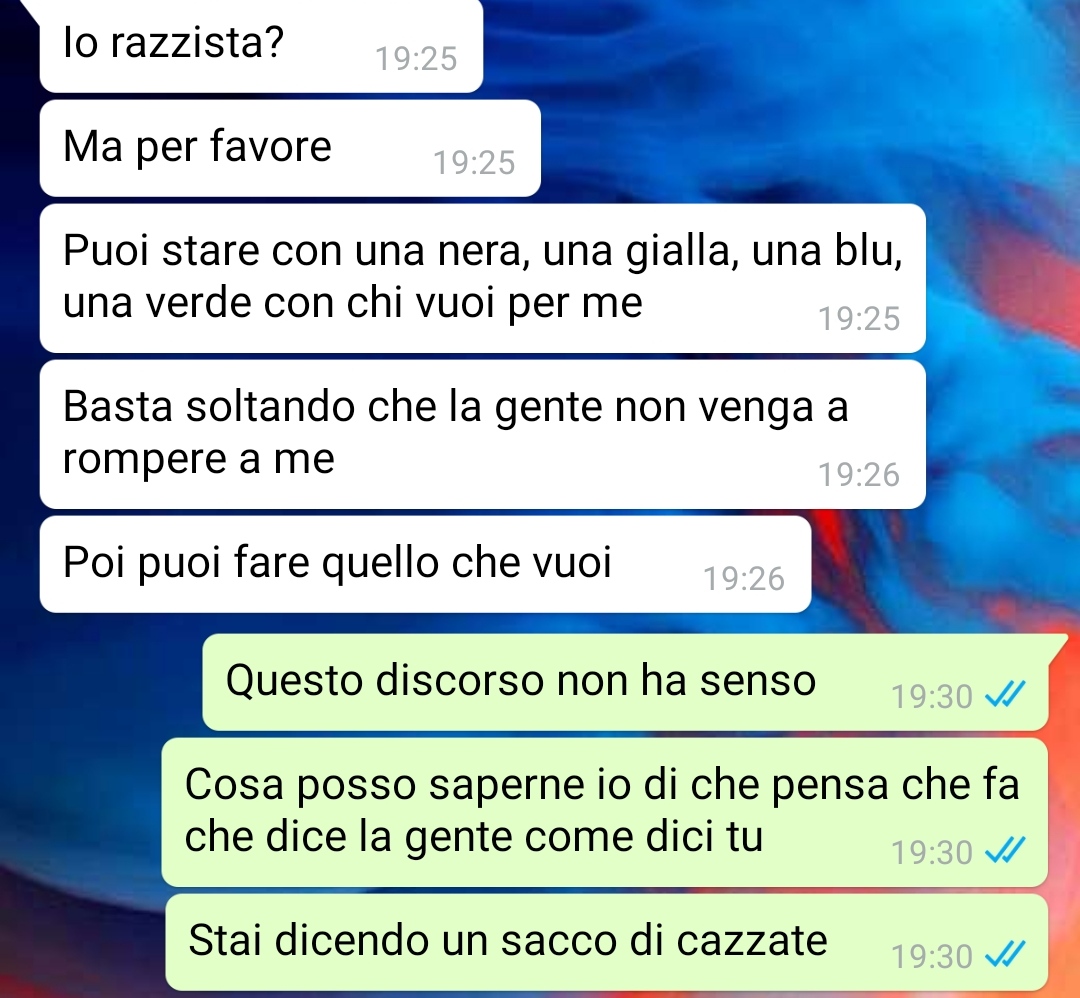Tap the wallpaper area left of 'Questo discorso' bubble
1080x998 pixels.
tap(100, 683)
